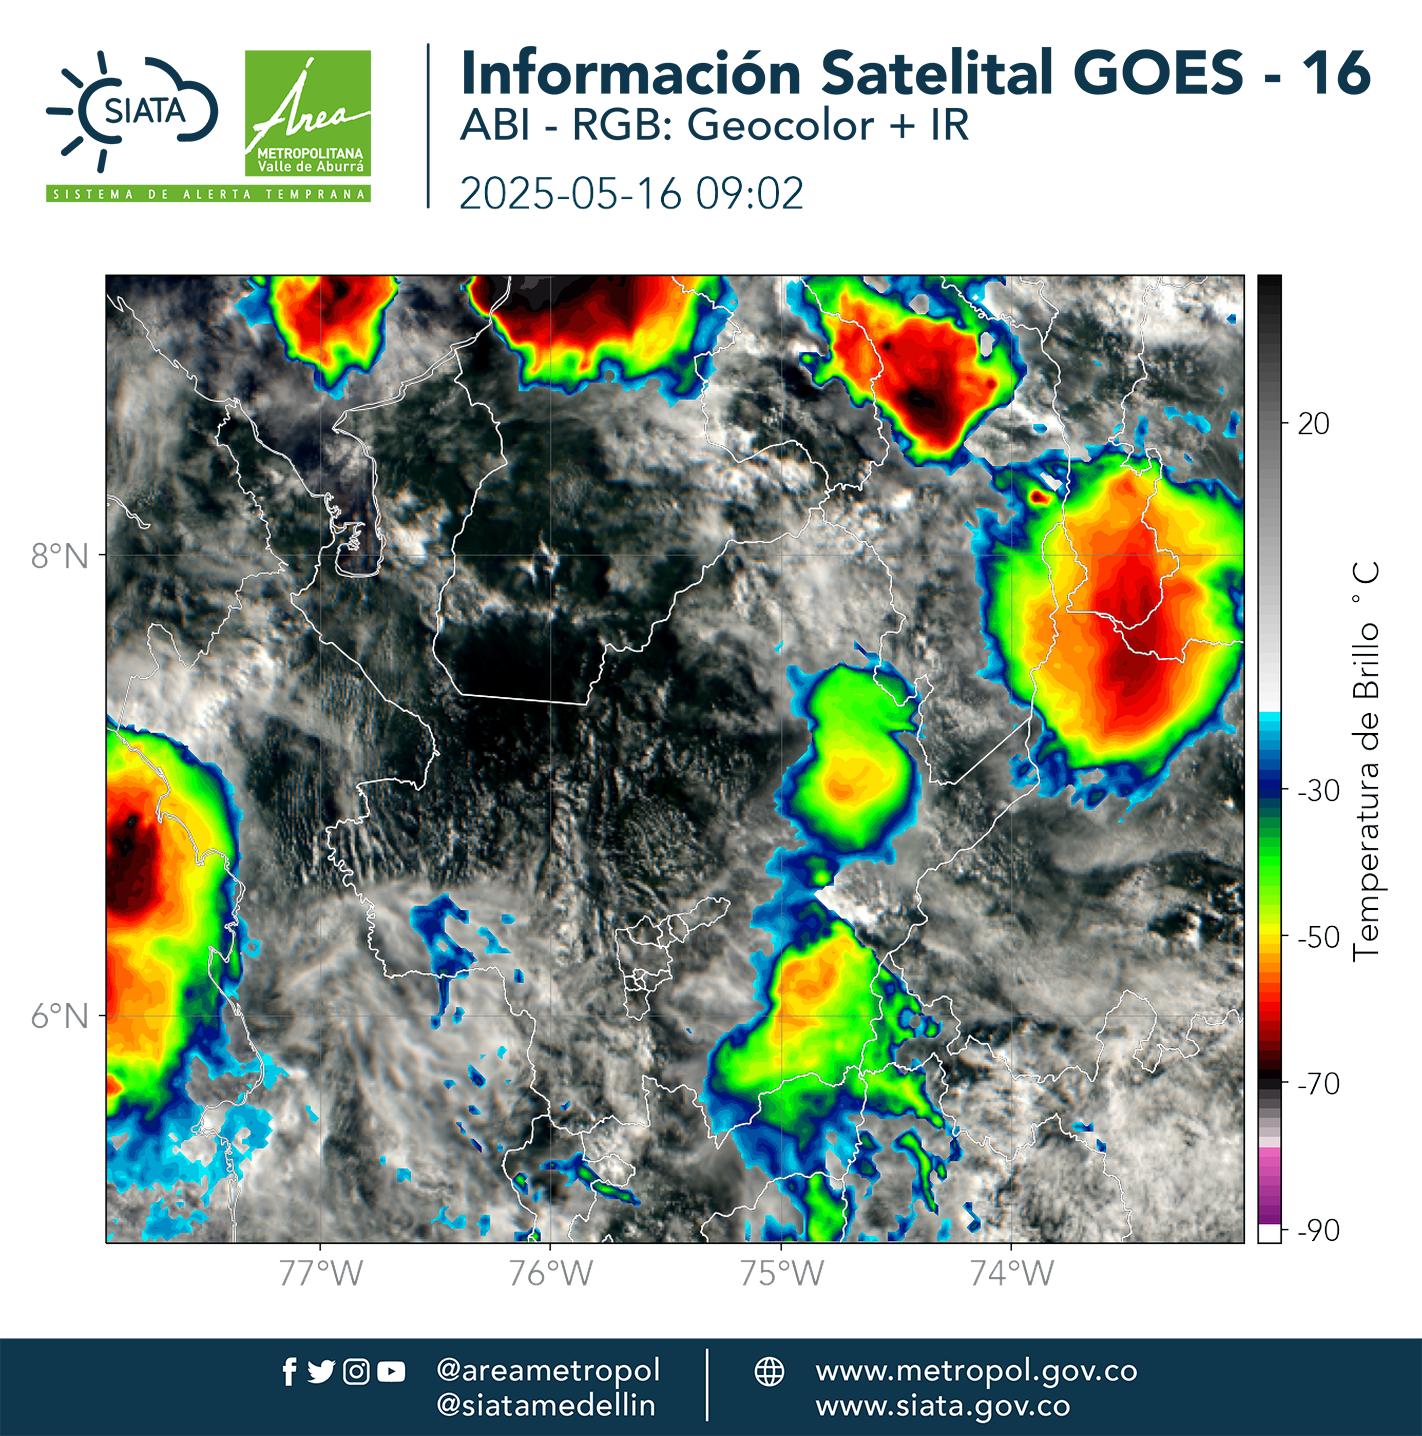Click the Facebook icon in footer
Image resolution: width=1422 pixels, height=1436 pixels.
[290, 1372]
